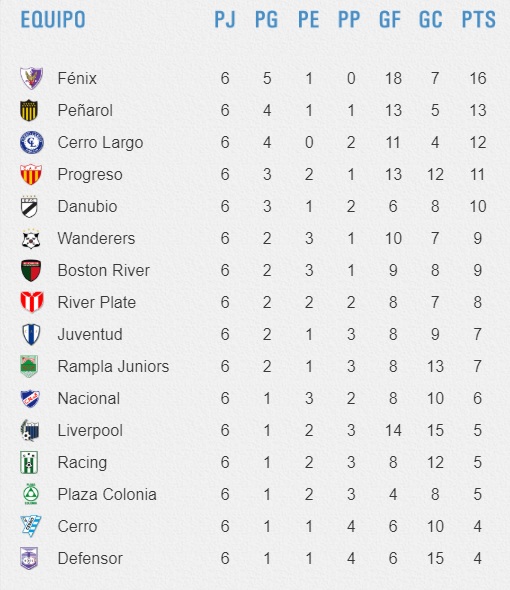Click the EQUIPO column header
Viewport: 510px width, 590px height.
pos(53,20)
